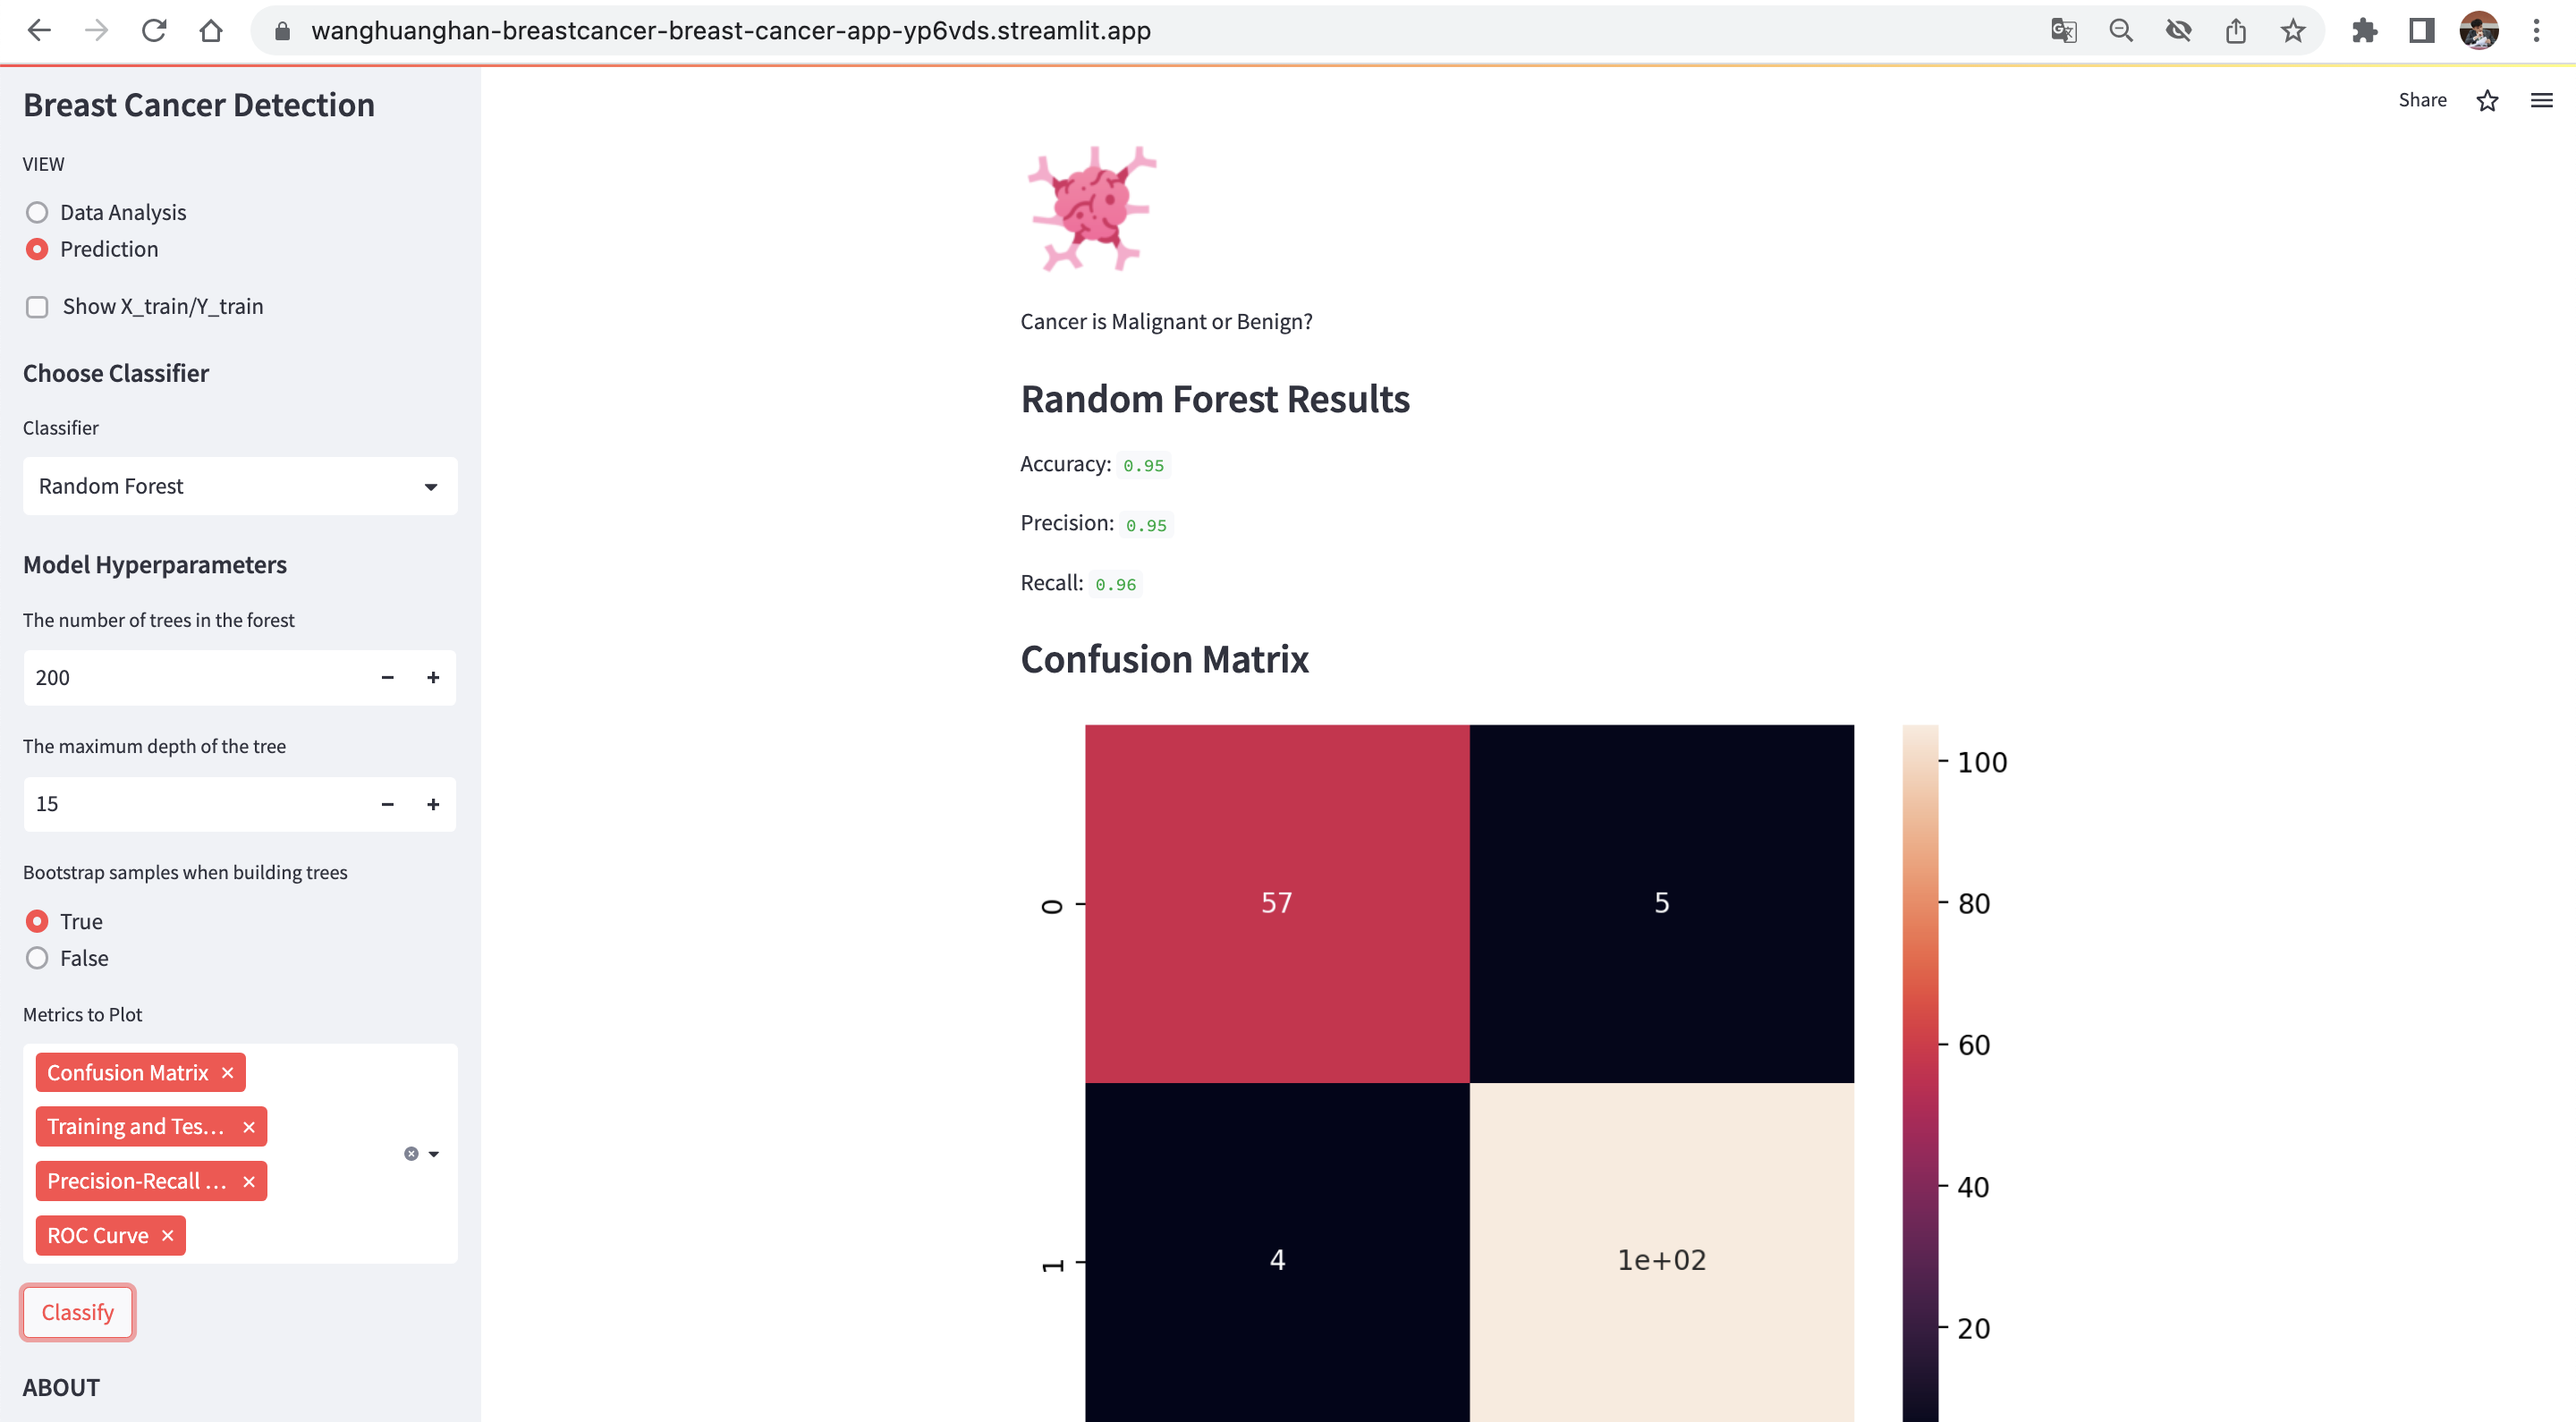Screen dimensions: 2576x1422
Task: Open the browser extensions puzzle icon
Action: [2364, 30]
